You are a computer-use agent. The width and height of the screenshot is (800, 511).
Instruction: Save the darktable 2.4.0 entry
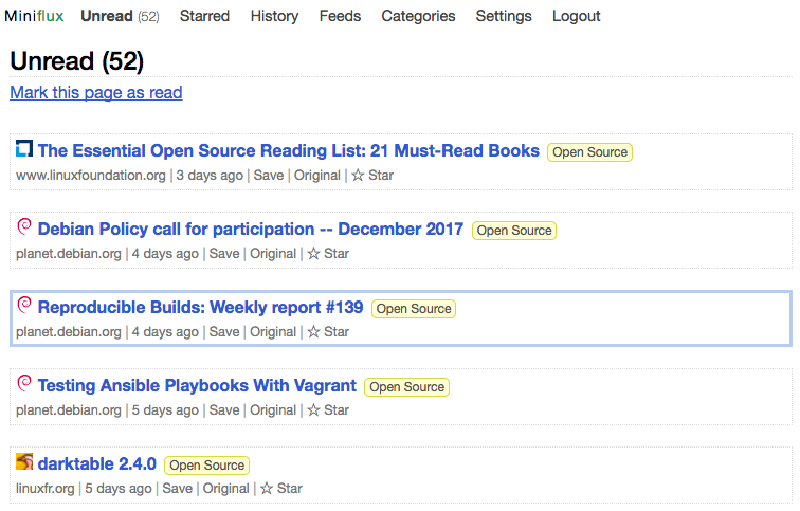177,489
